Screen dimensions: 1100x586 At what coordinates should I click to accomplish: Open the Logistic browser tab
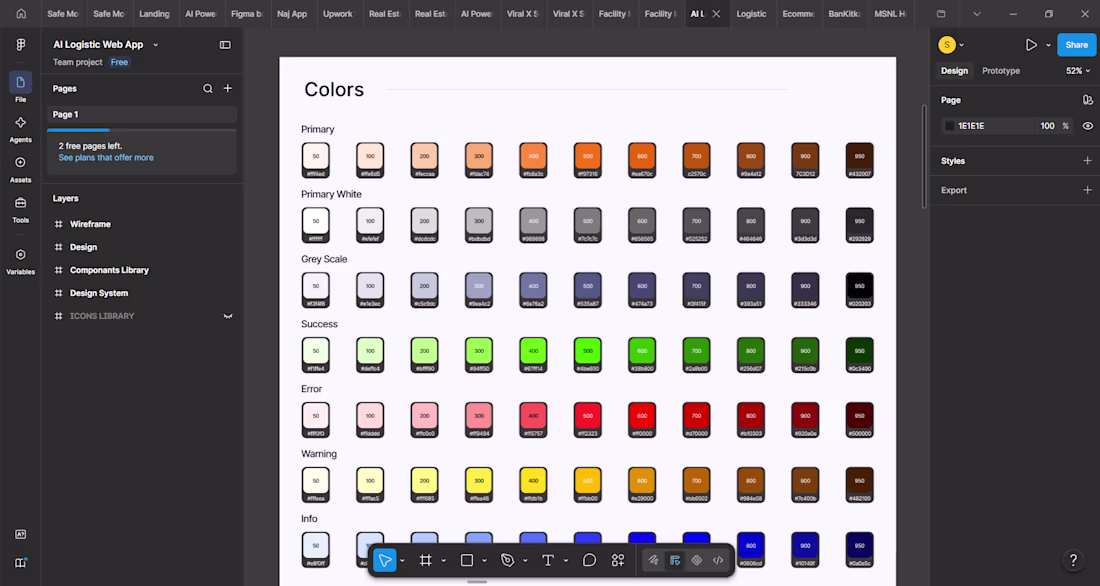[751, 13]
